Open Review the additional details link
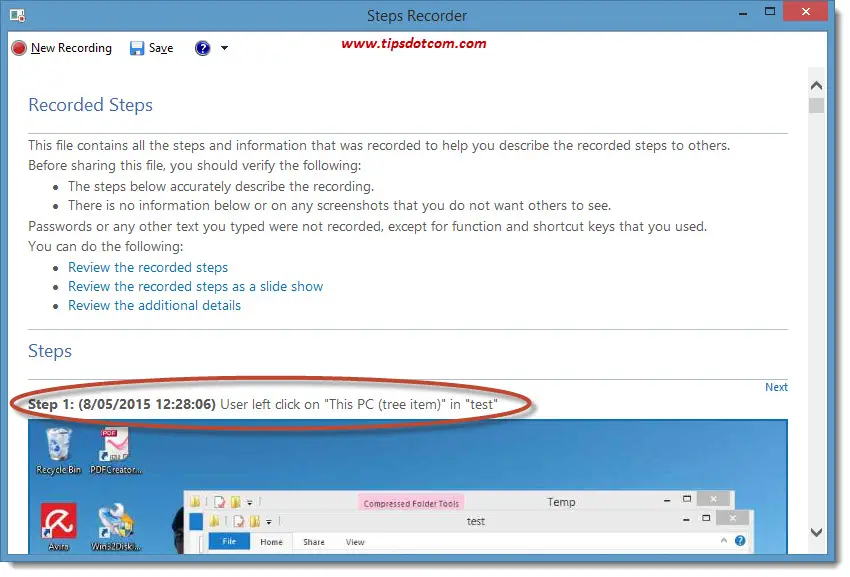This screenshot has height=577, width=850. click(x=154, y=305)
